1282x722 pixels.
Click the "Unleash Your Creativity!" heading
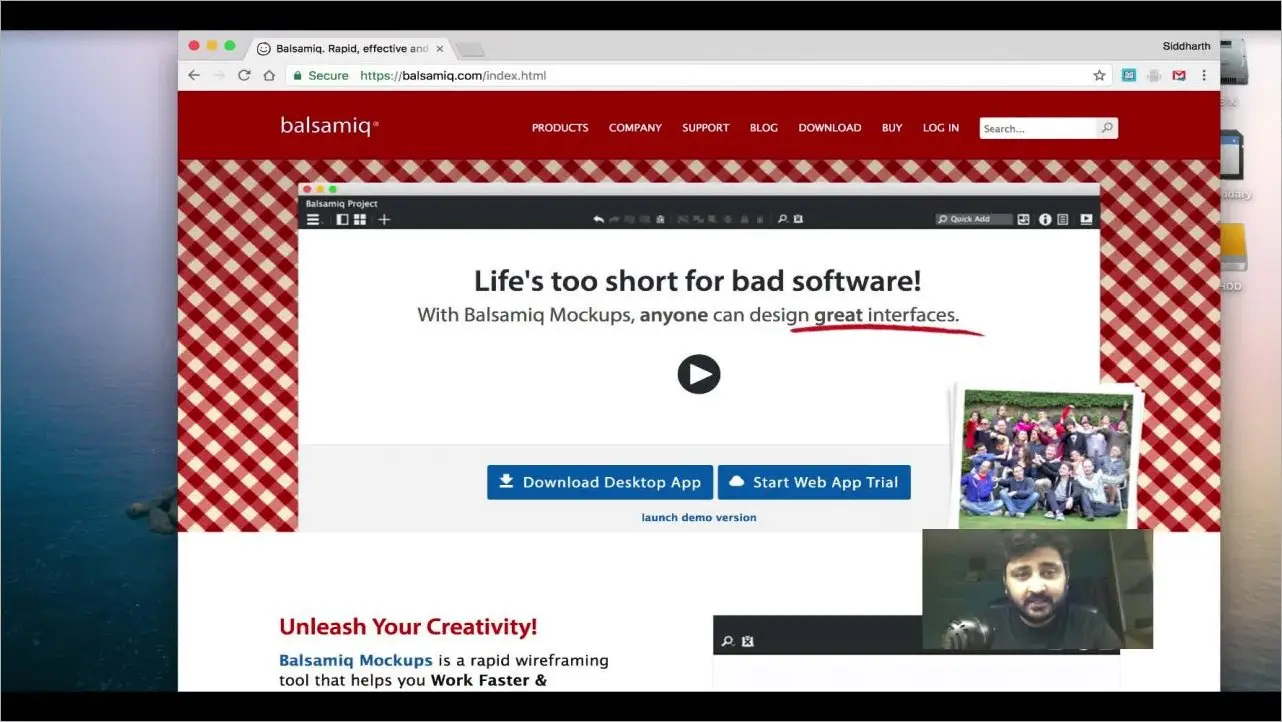click(x=408, y=627)
